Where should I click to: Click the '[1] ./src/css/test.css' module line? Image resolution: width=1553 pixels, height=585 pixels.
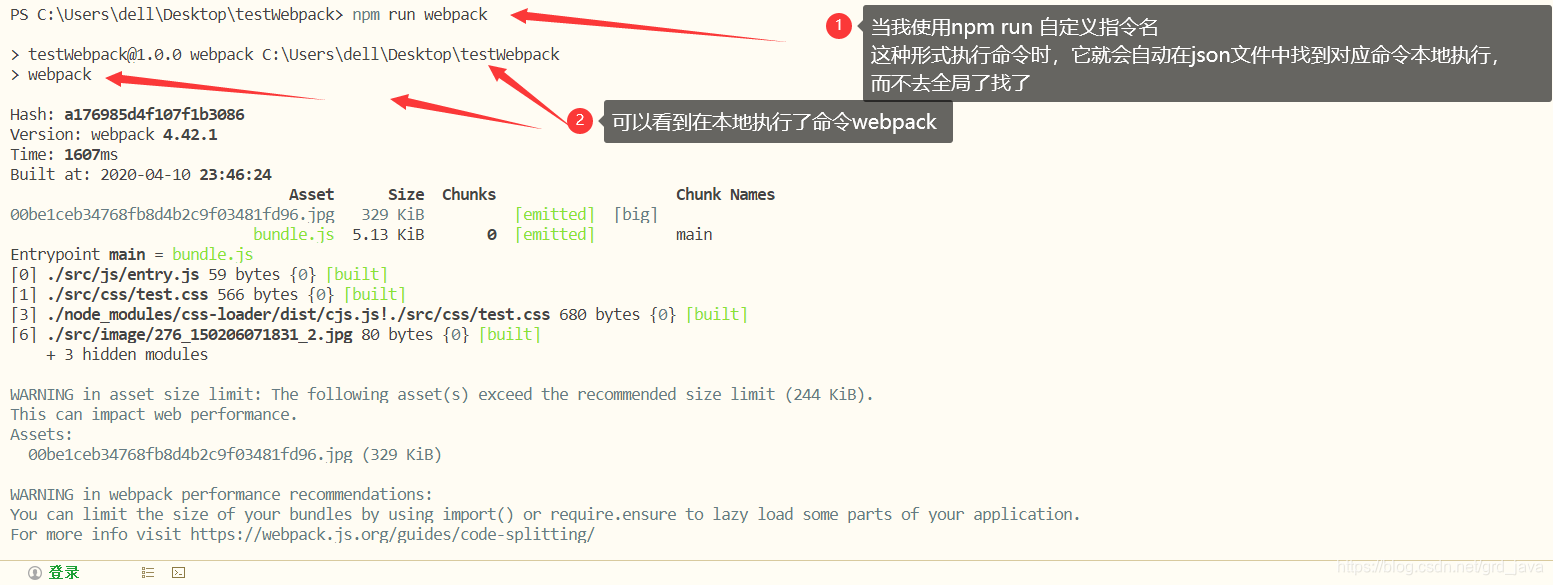tap(208, 294)
